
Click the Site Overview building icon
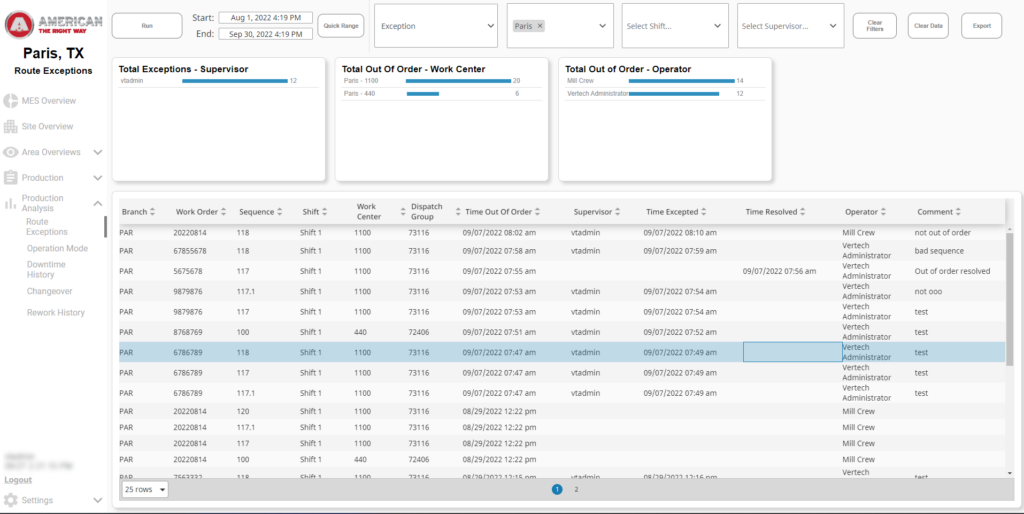click(x=10, y=126)
